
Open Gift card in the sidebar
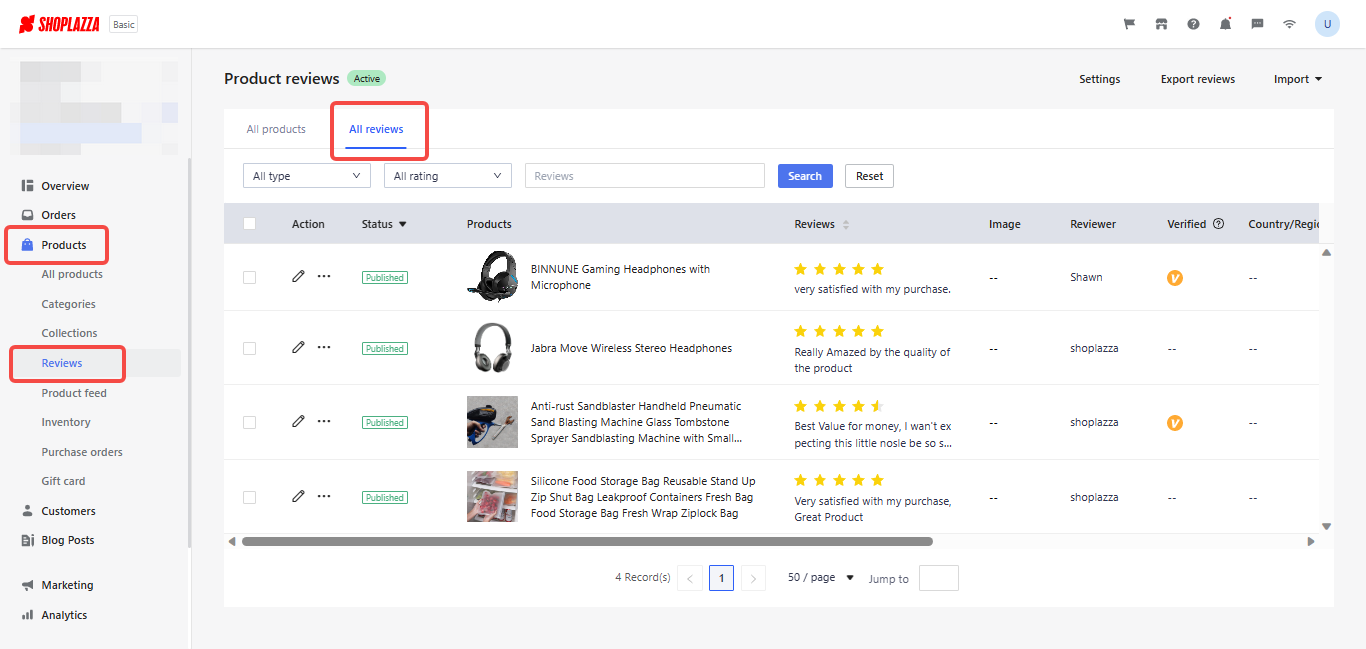tap(63, 481)
